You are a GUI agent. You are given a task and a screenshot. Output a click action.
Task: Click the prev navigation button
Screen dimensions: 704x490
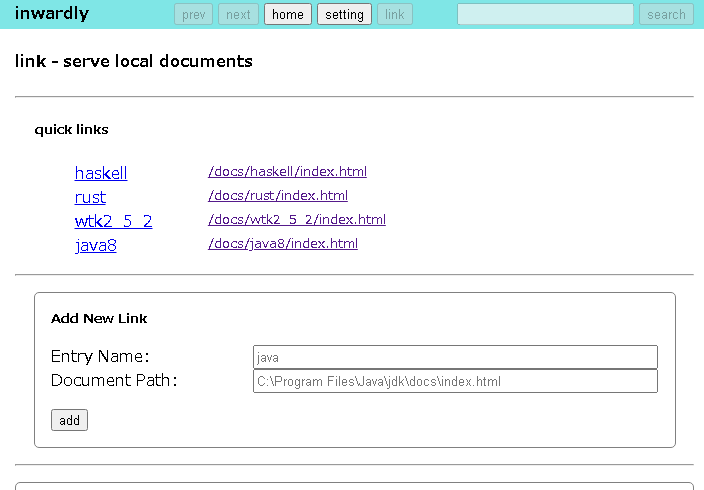[x=194, y=14]
